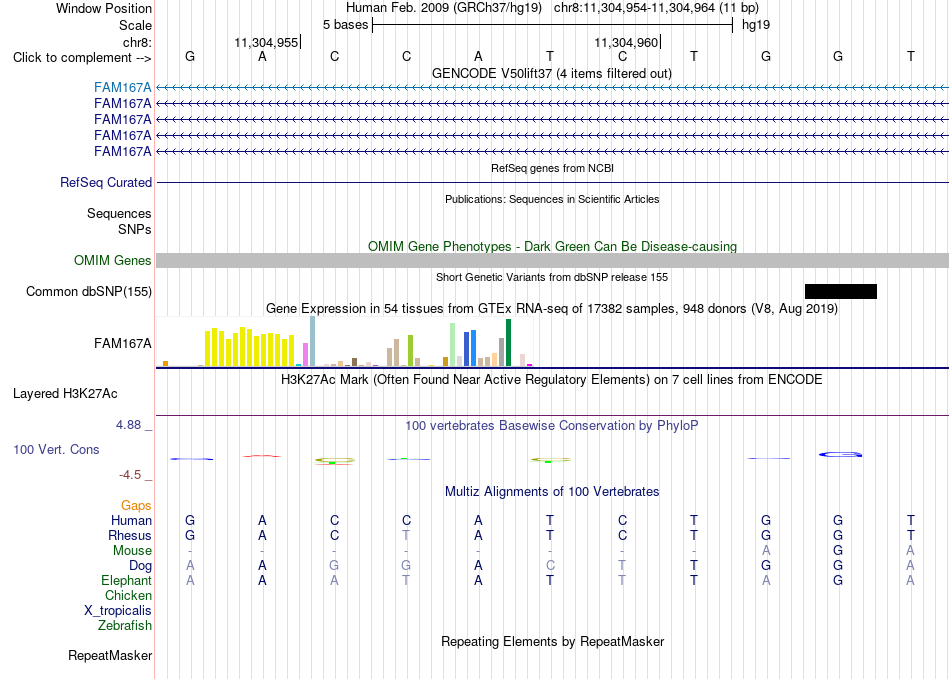Select the Mouse species label
The height and width of the screenshot is (679, 950).
[x=132, y=551]
